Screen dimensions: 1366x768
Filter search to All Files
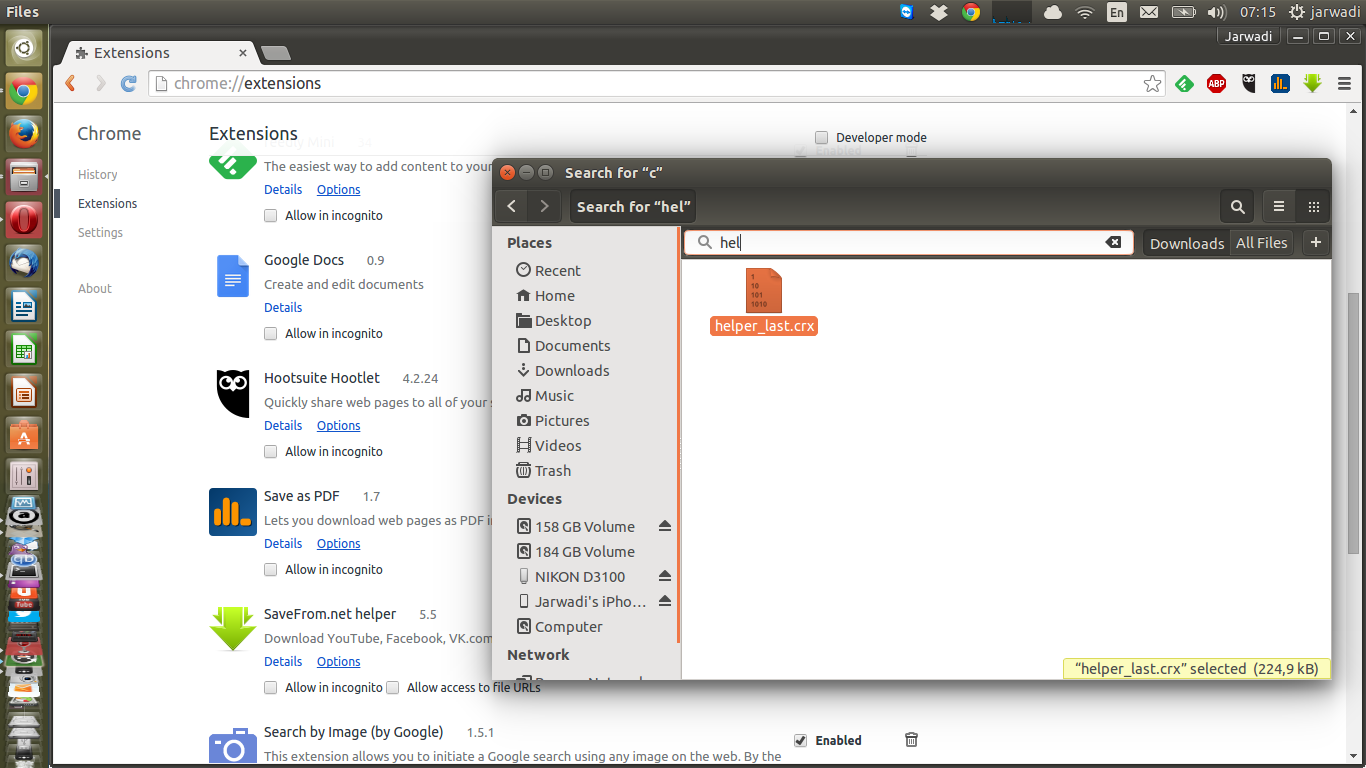[x=1261, y=243]
